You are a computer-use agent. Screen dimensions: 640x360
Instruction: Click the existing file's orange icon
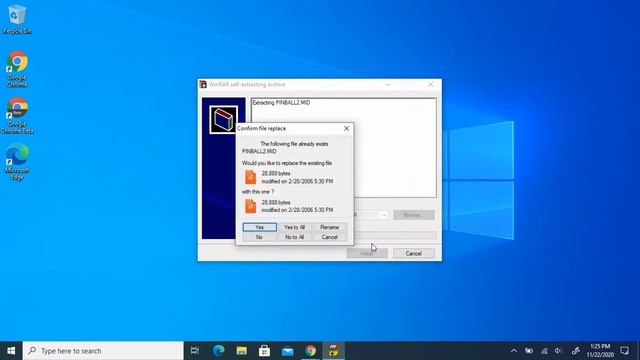250,178
